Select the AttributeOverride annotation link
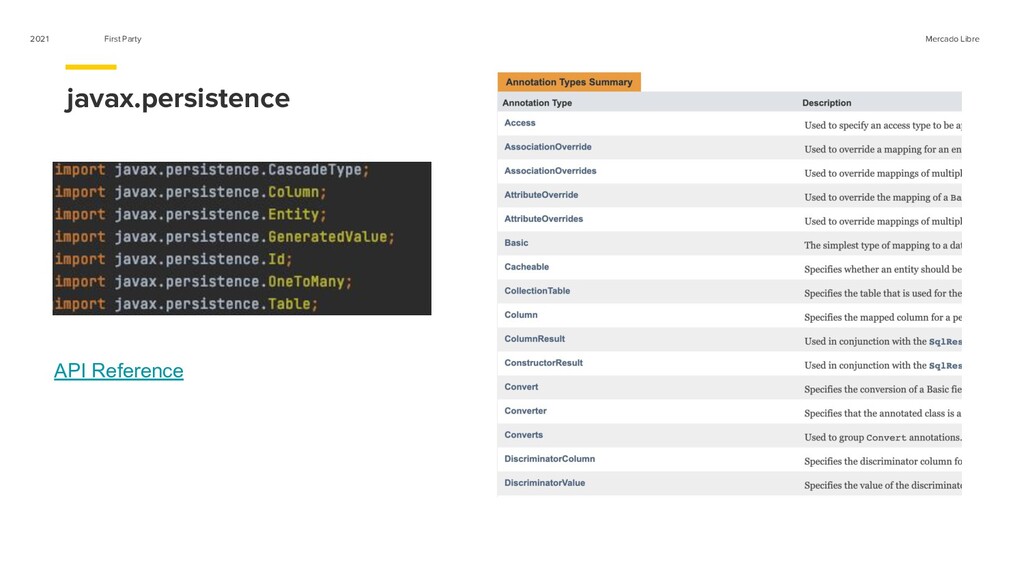This screenshot has width=1024, height=576. click(541, 195)
